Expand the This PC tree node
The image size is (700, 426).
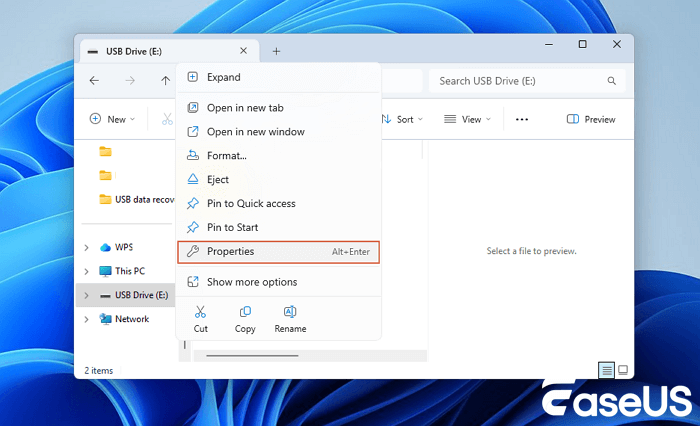tap(87, 271)
